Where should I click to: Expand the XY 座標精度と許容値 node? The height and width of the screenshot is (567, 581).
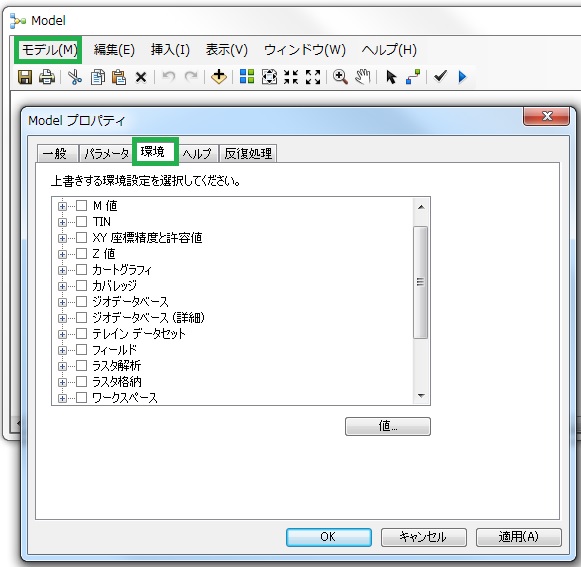[62, 238]
